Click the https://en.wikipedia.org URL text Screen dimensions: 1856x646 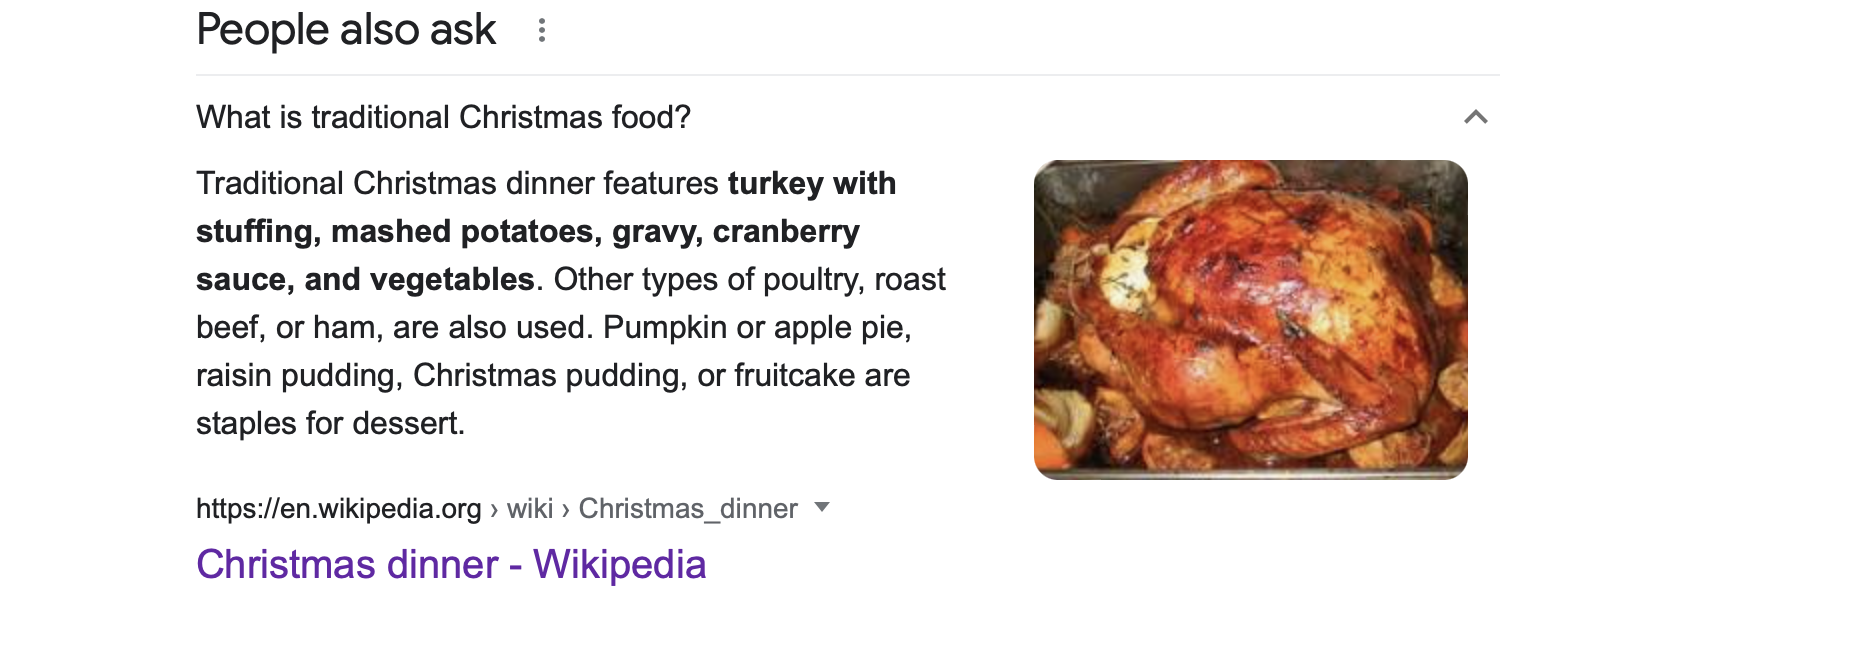pos(339,508)
